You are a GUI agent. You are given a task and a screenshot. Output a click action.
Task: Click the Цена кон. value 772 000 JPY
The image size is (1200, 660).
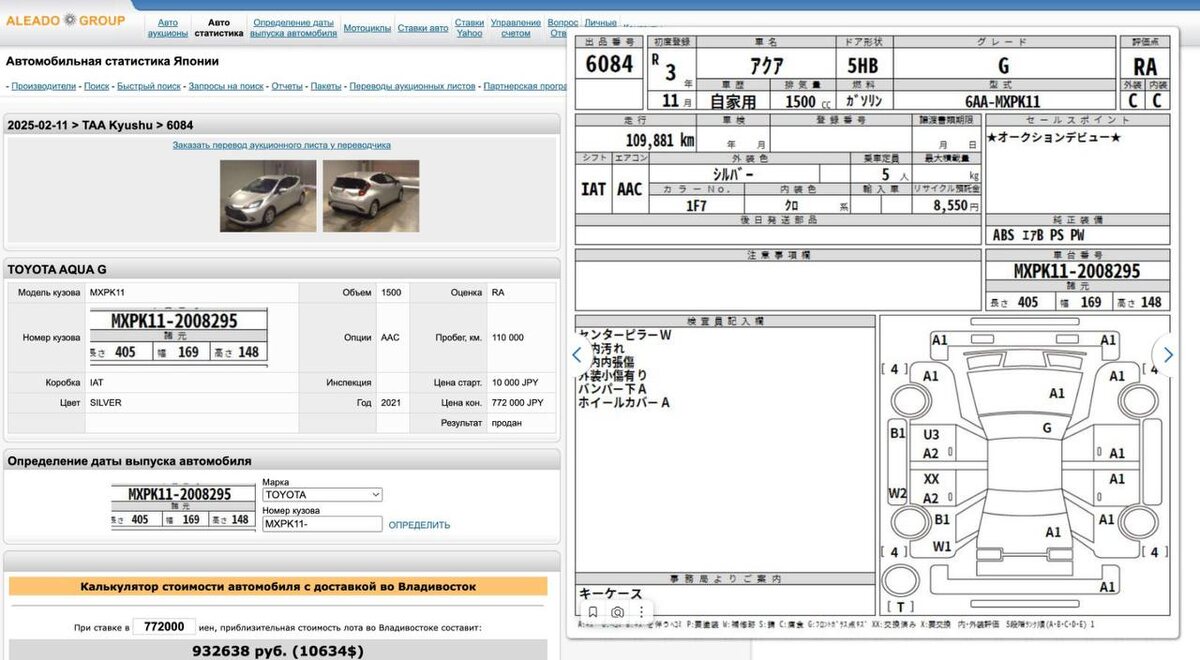pyautogui.click(x=517, y=402)
